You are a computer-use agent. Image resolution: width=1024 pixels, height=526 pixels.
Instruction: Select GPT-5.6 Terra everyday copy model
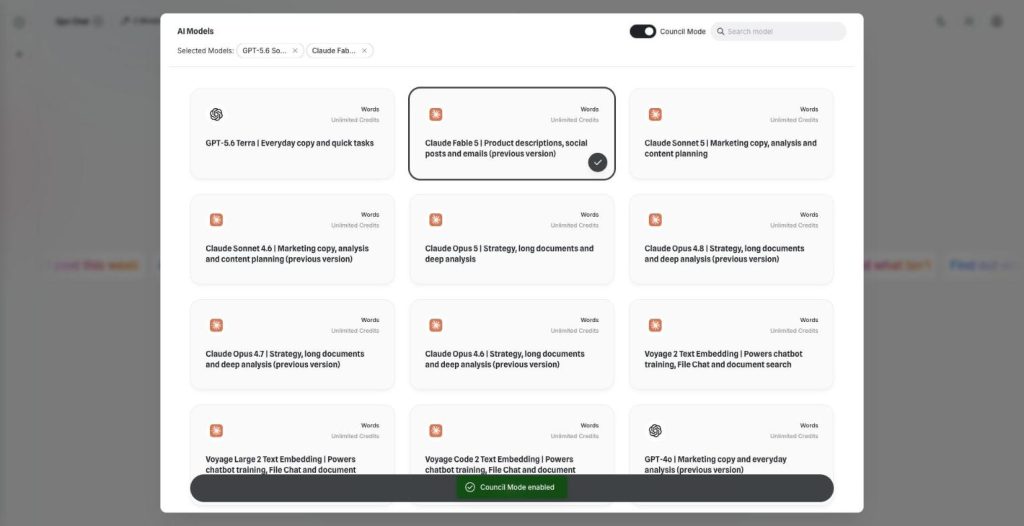293,133
